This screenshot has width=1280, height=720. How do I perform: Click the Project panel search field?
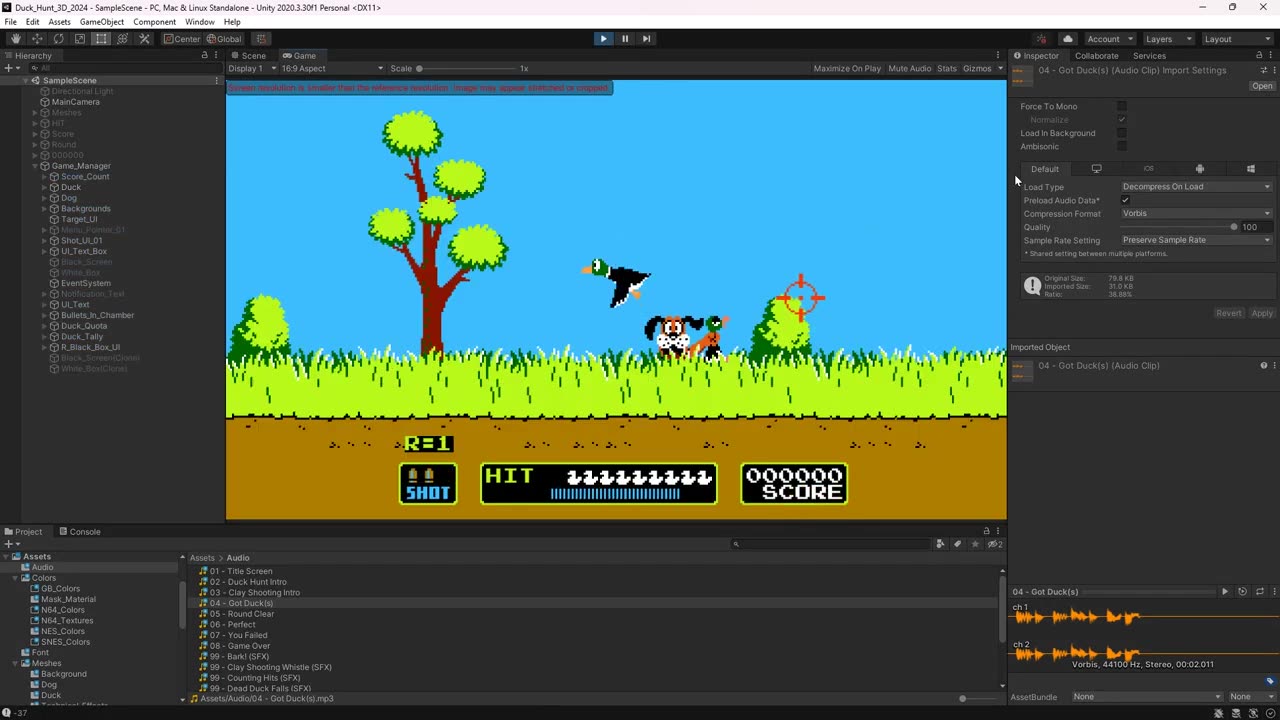(832, 544)
